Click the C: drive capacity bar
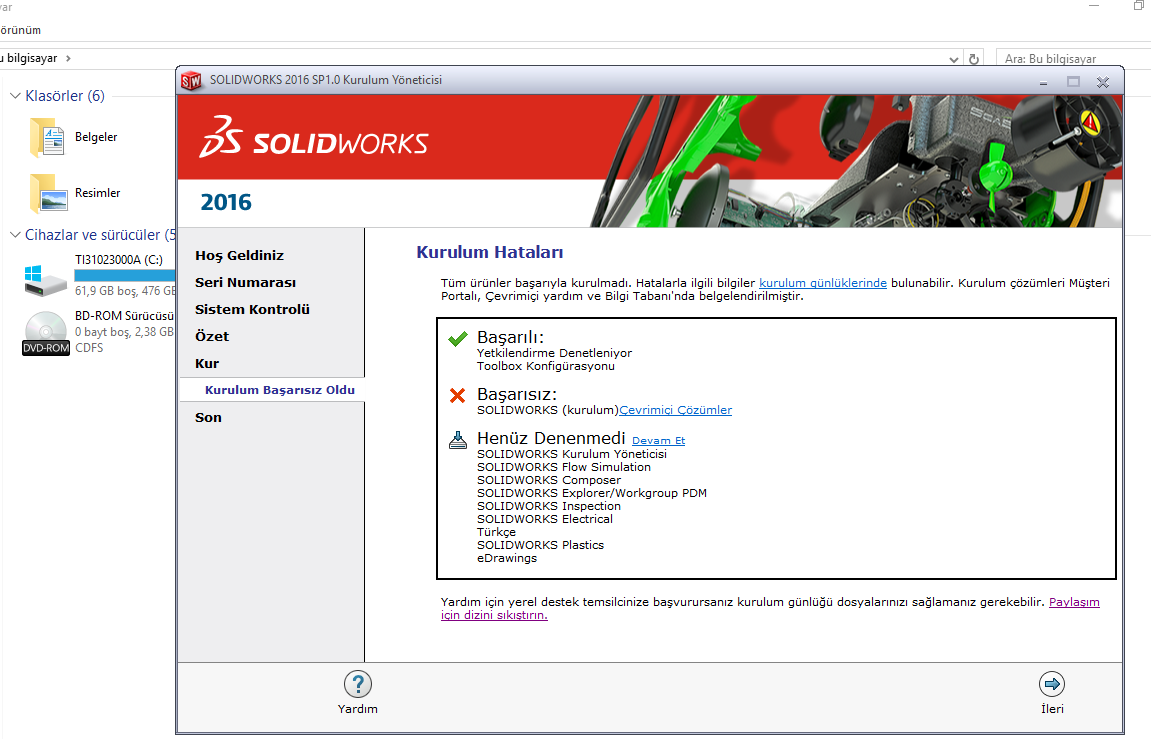 coord(125,275)
